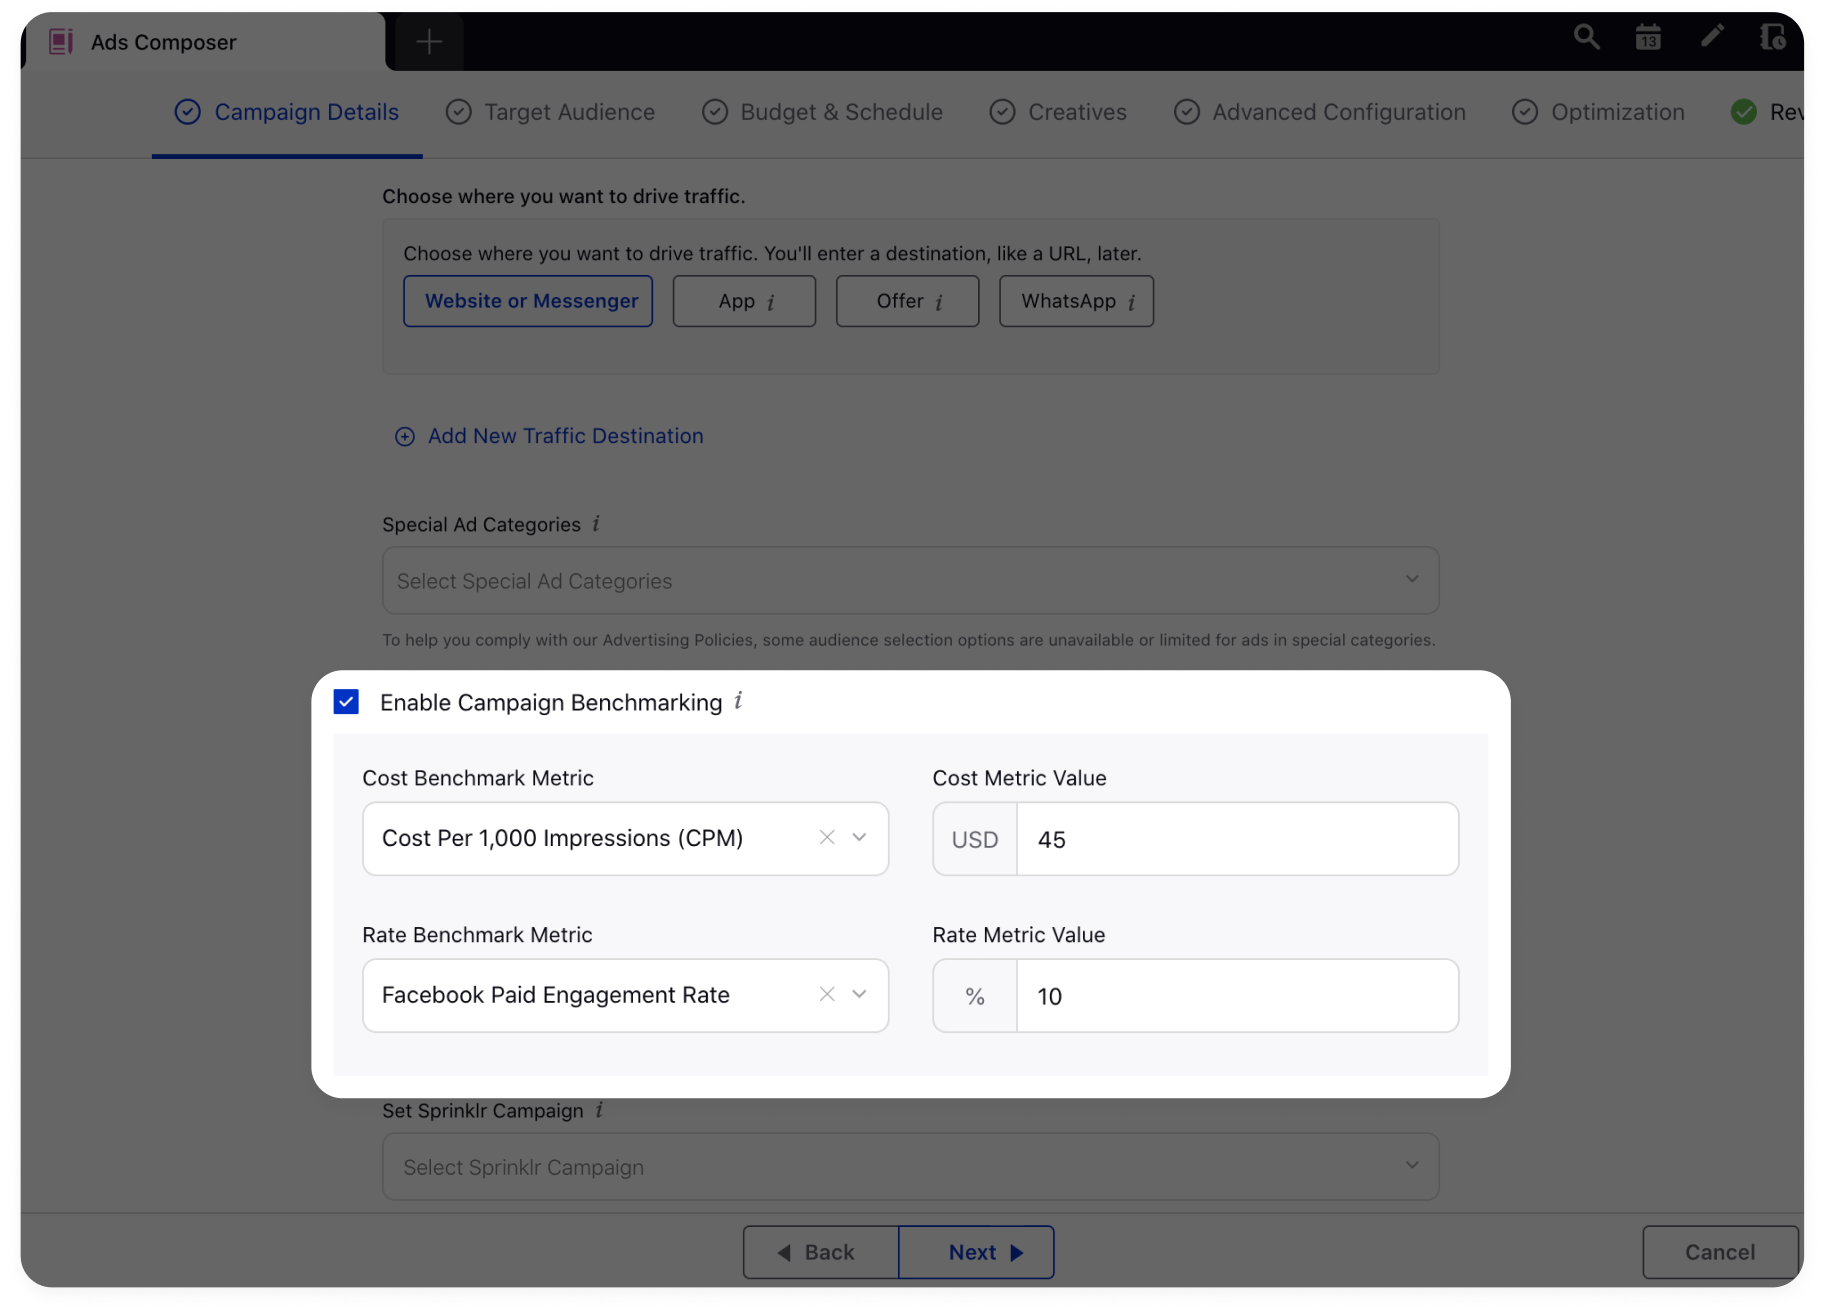
Task: Open the search magnifier icon
Action: pyautogui.click(x=1586, y=38)
